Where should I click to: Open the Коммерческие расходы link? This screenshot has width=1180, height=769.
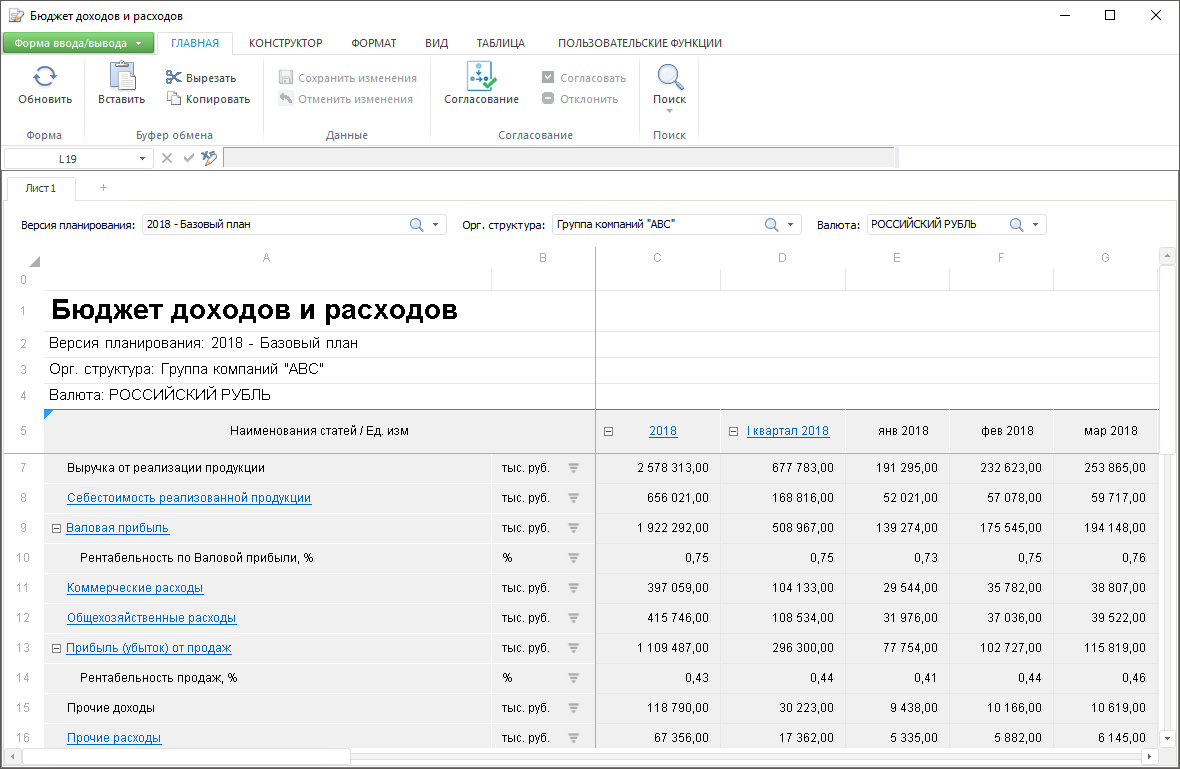pos(135,588)
